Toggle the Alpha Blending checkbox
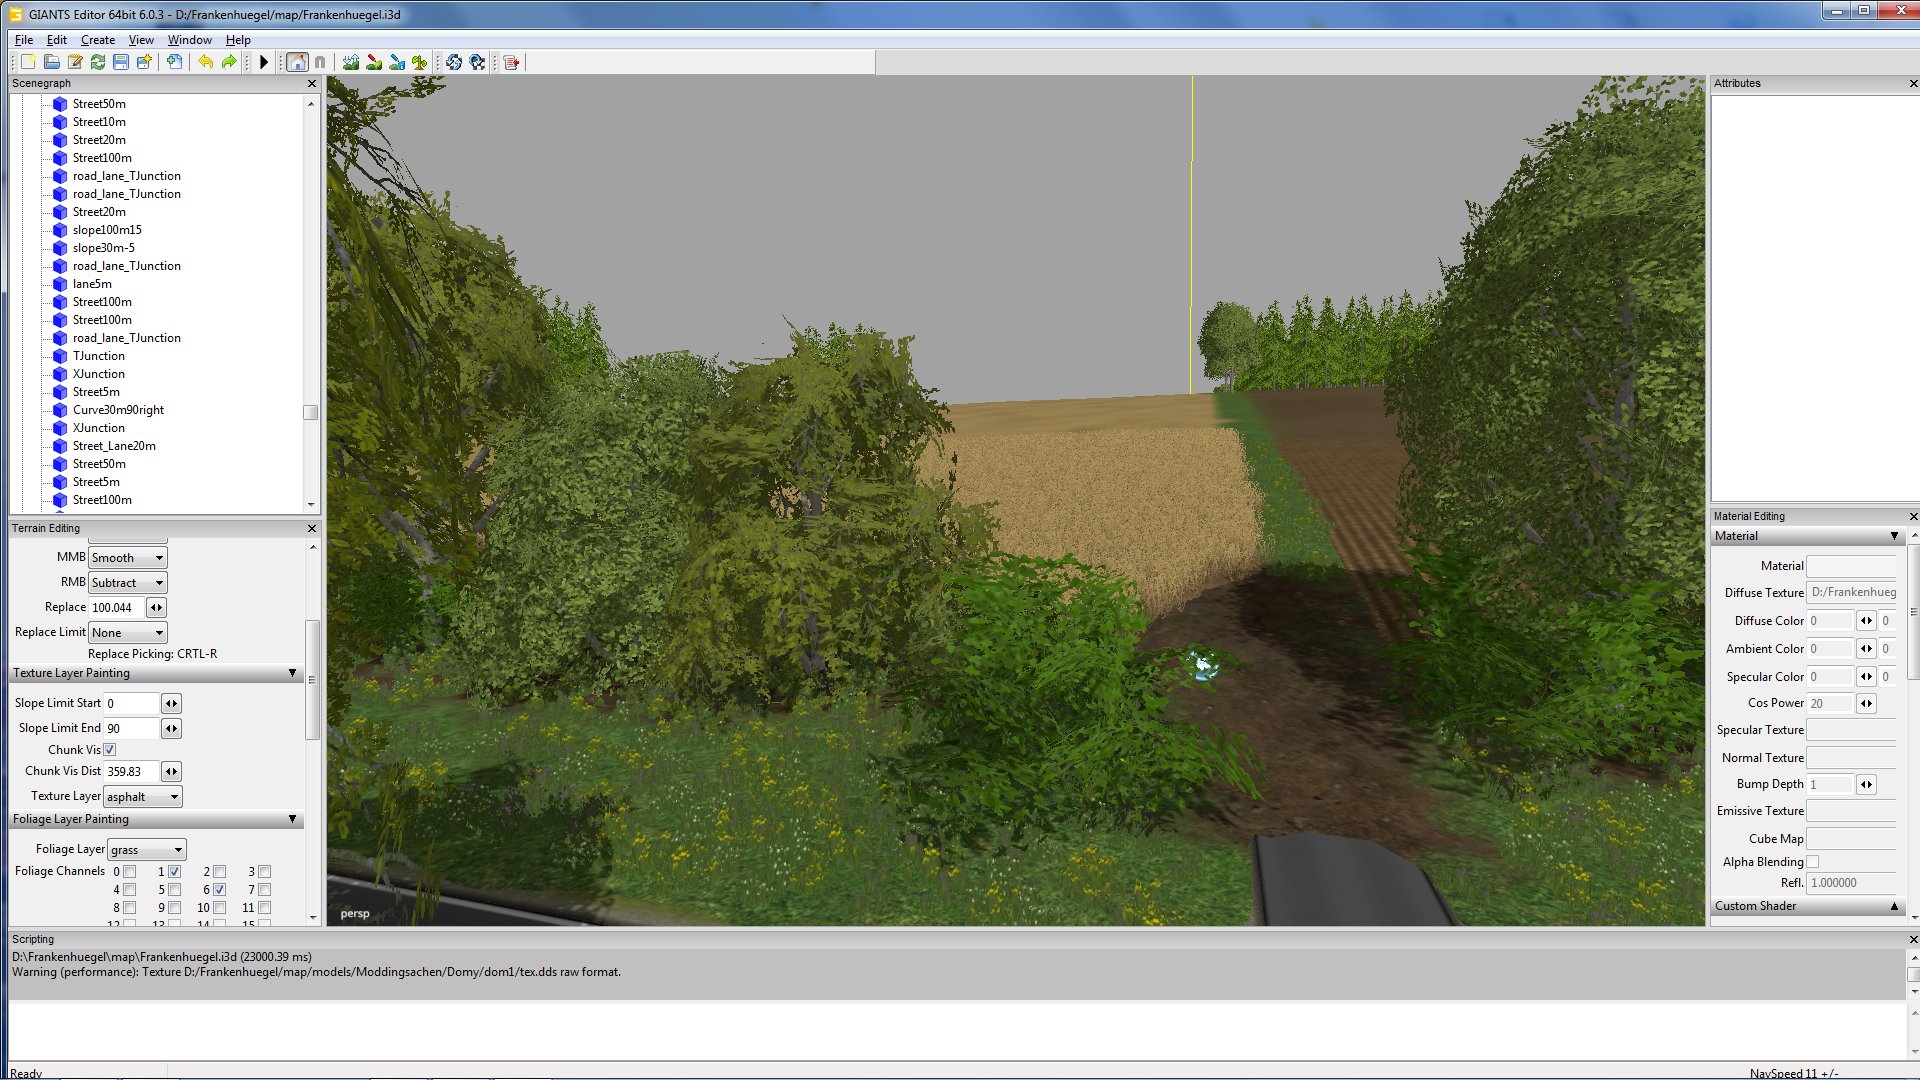 point(1813,862)
